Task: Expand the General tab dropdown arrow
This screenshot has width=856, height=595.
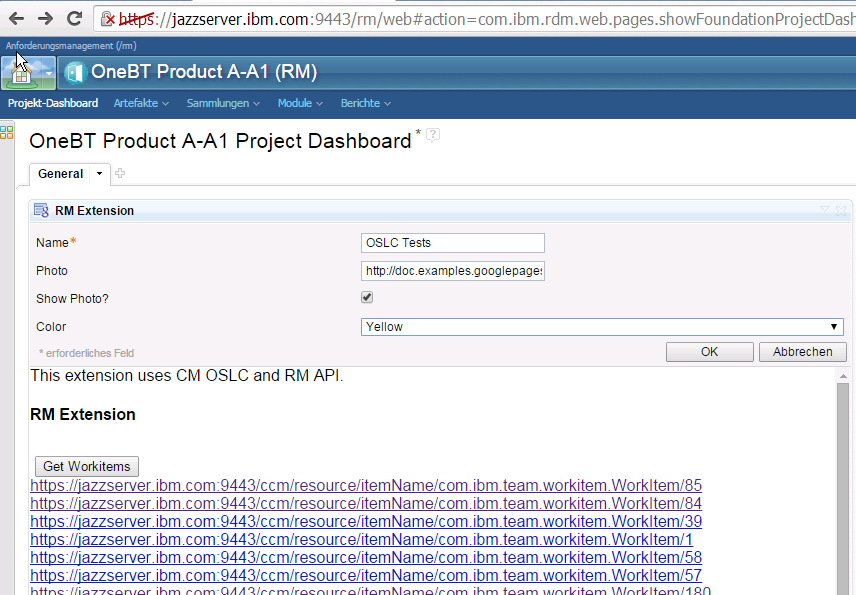Action: pyautogui.click(x=99, y=174)
